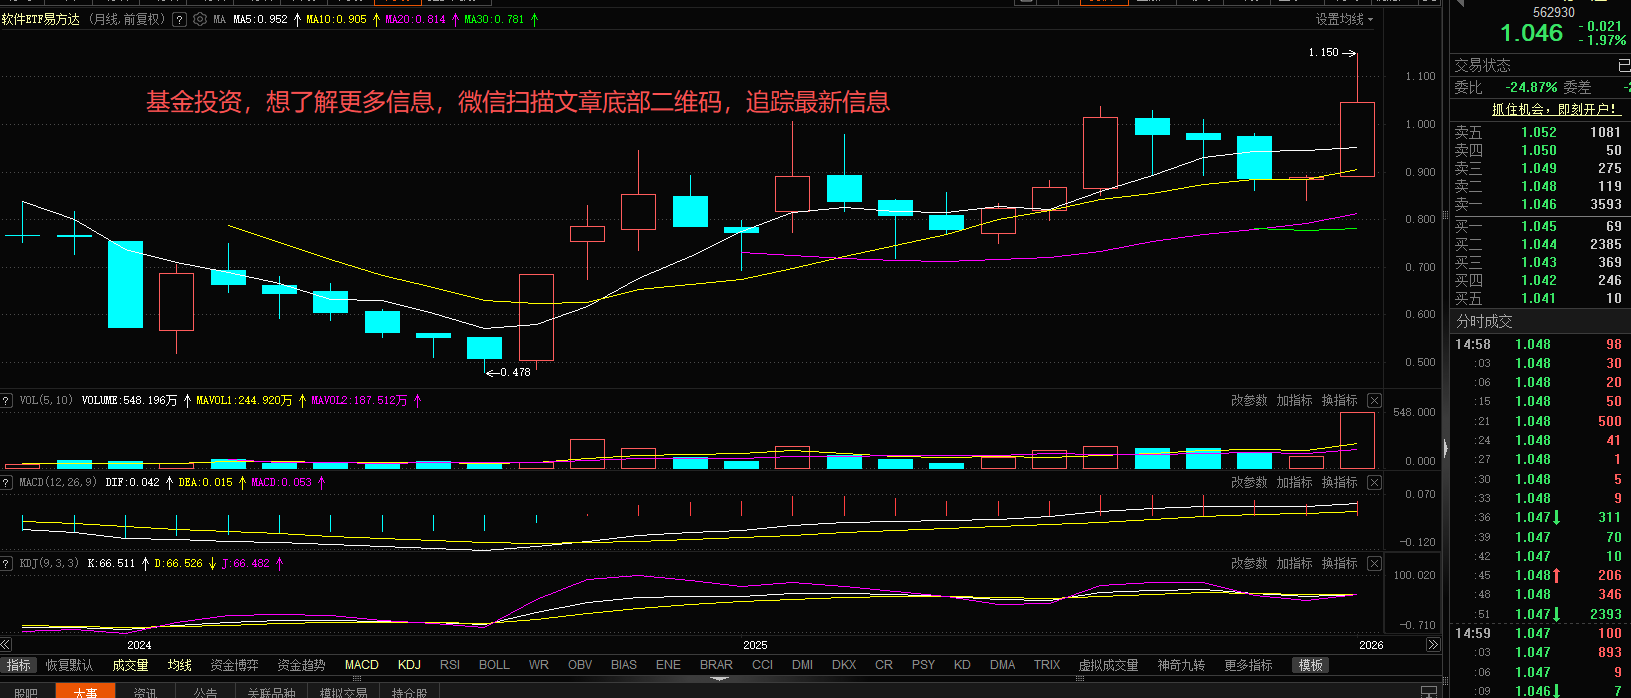The image size is (1631, 698).
Task: Click help icon beside chart title
Action: coord(179,19)
